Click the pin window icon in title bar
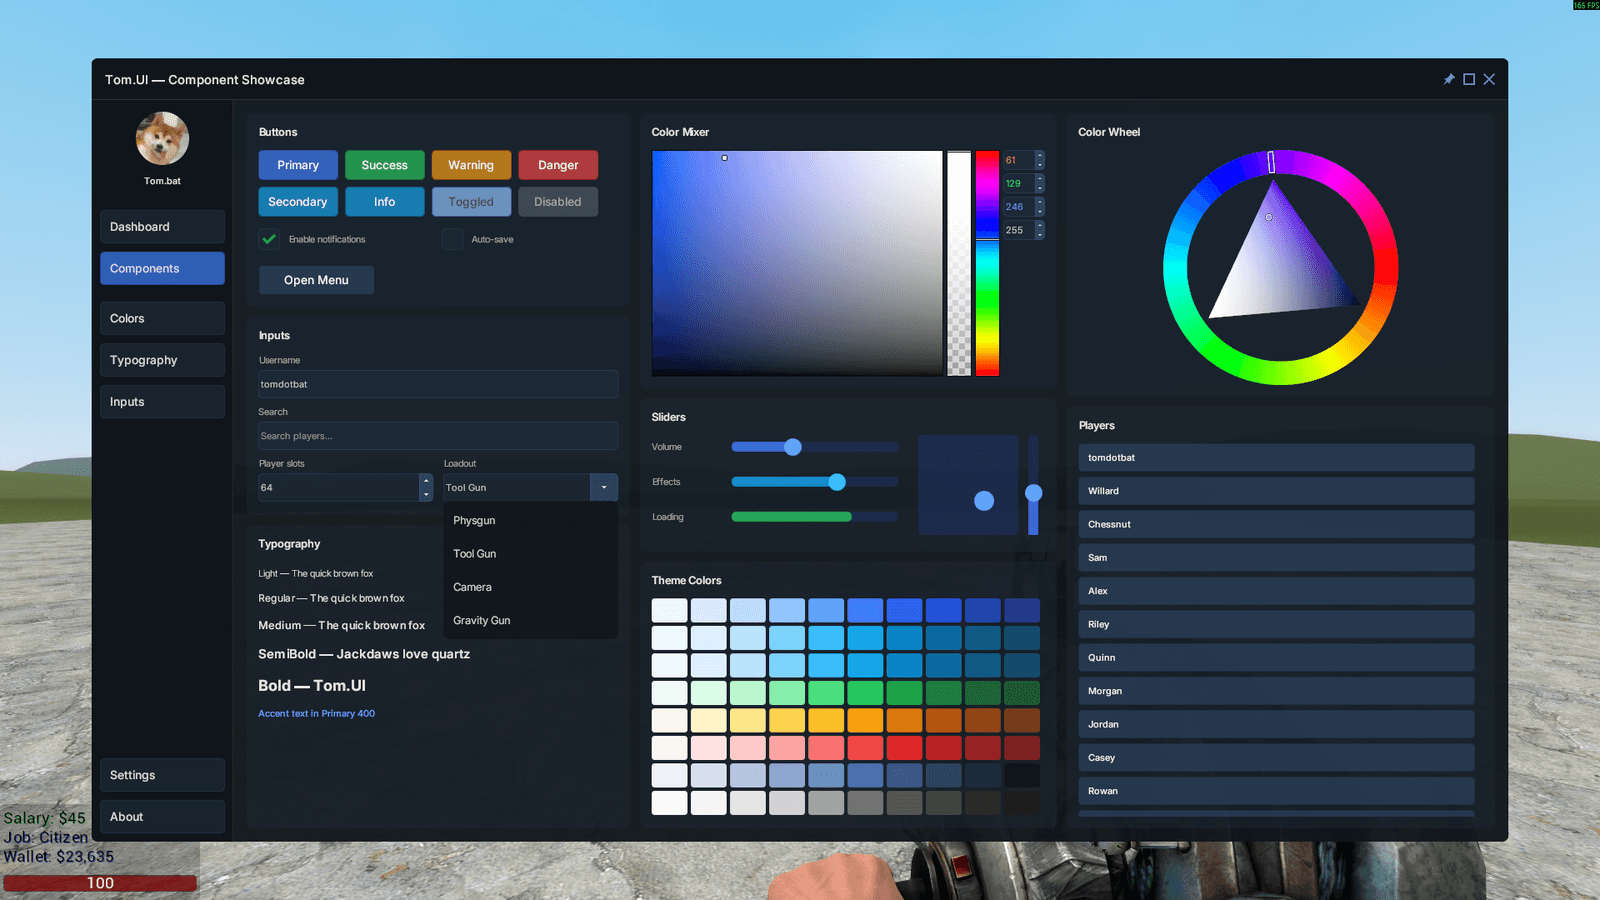 tap(1449, 79)
